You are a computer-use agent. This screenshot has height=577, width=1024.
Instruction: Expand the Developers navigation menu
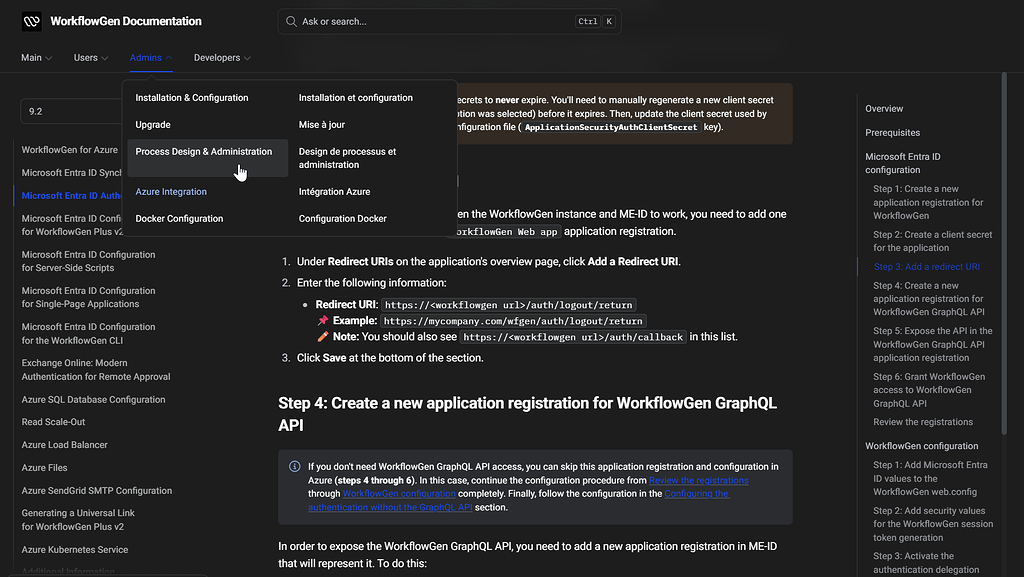[221, 58]
